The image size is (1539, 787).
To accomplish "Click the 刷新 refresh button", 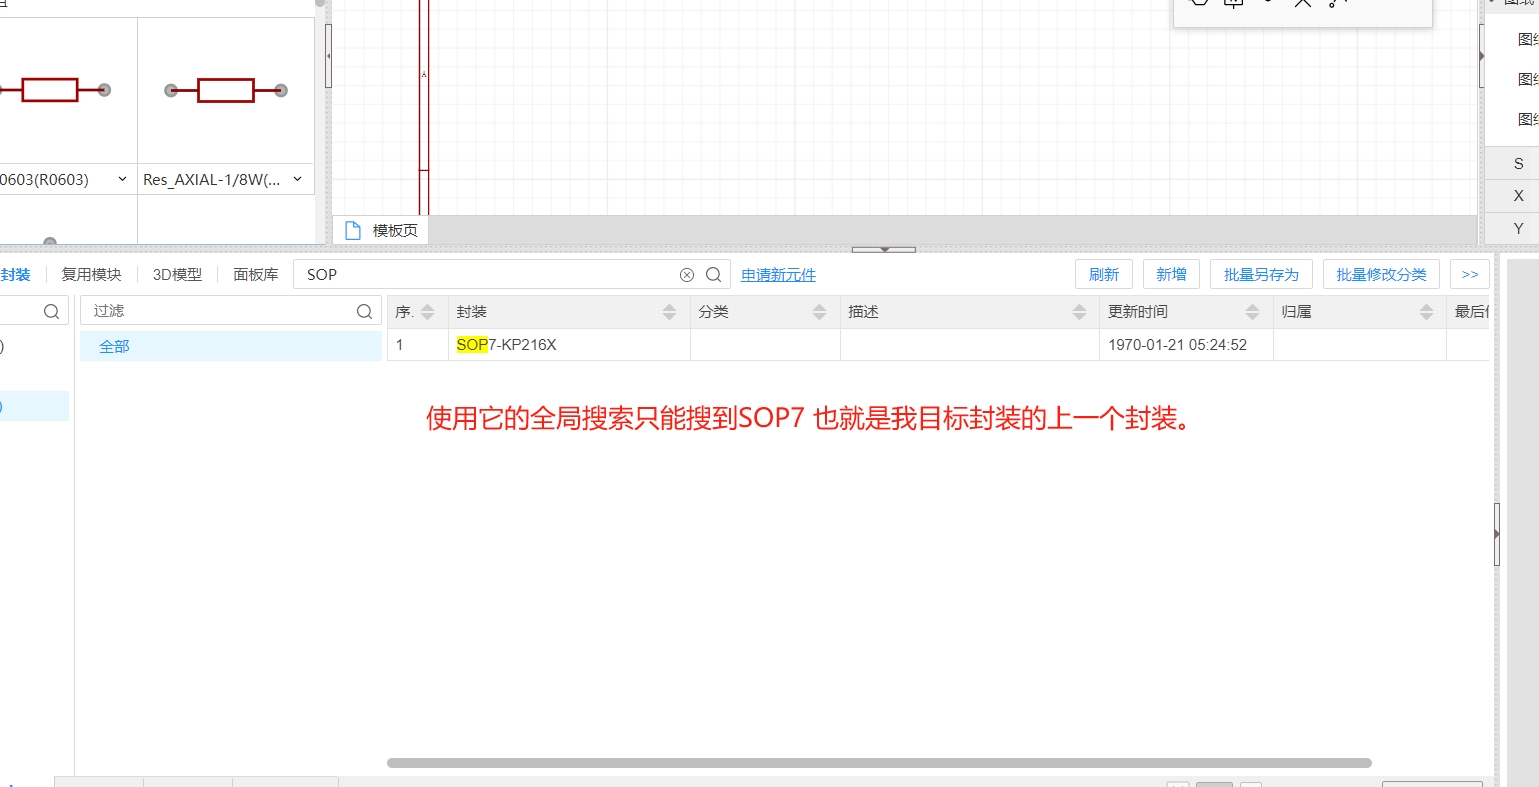I will tap(1103, 273).
